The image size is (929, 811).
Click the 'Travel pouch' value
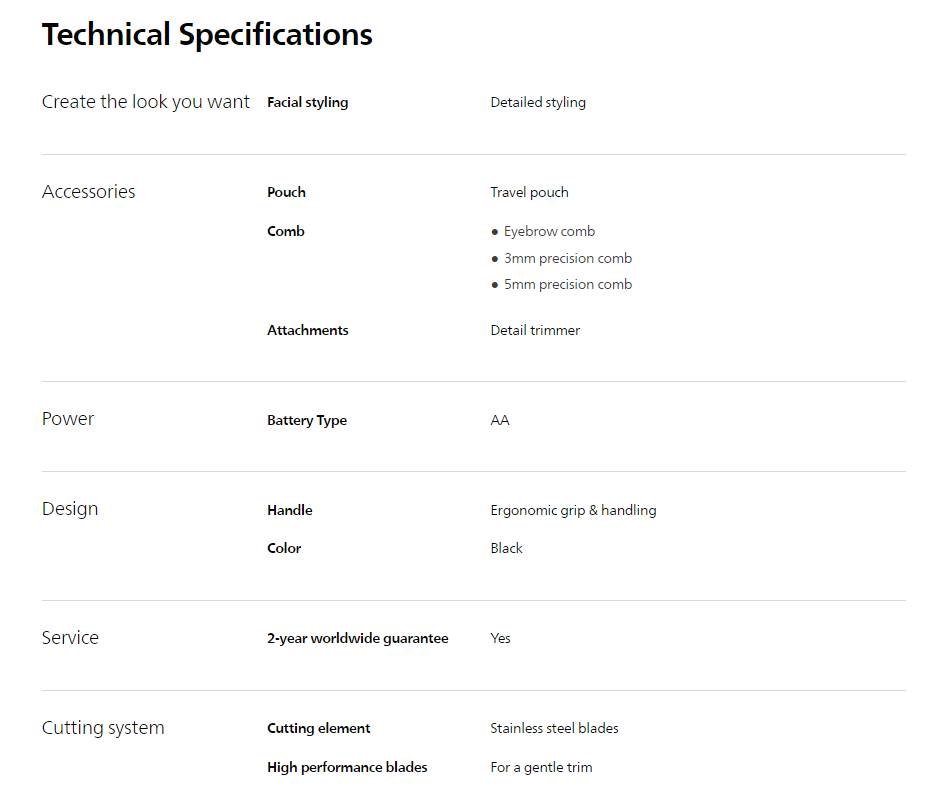coord(529,192)
